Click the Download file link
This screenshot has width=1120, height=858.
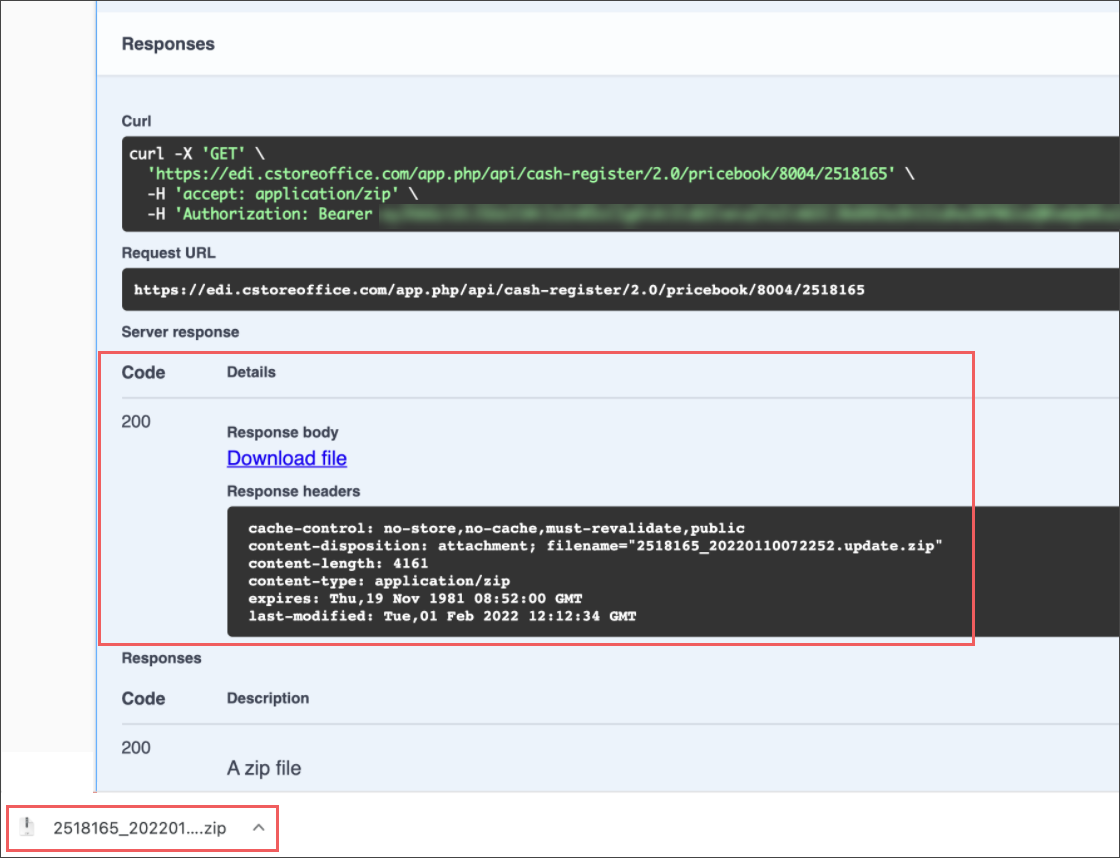[x=287, y=458]
